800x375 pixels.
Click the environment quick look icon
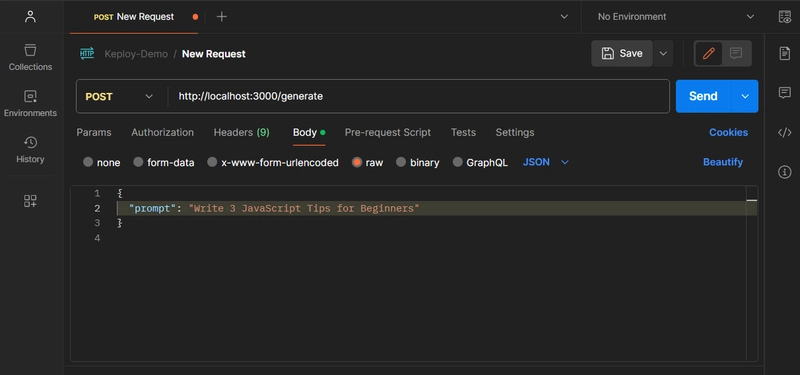click(x=785, y=17)
